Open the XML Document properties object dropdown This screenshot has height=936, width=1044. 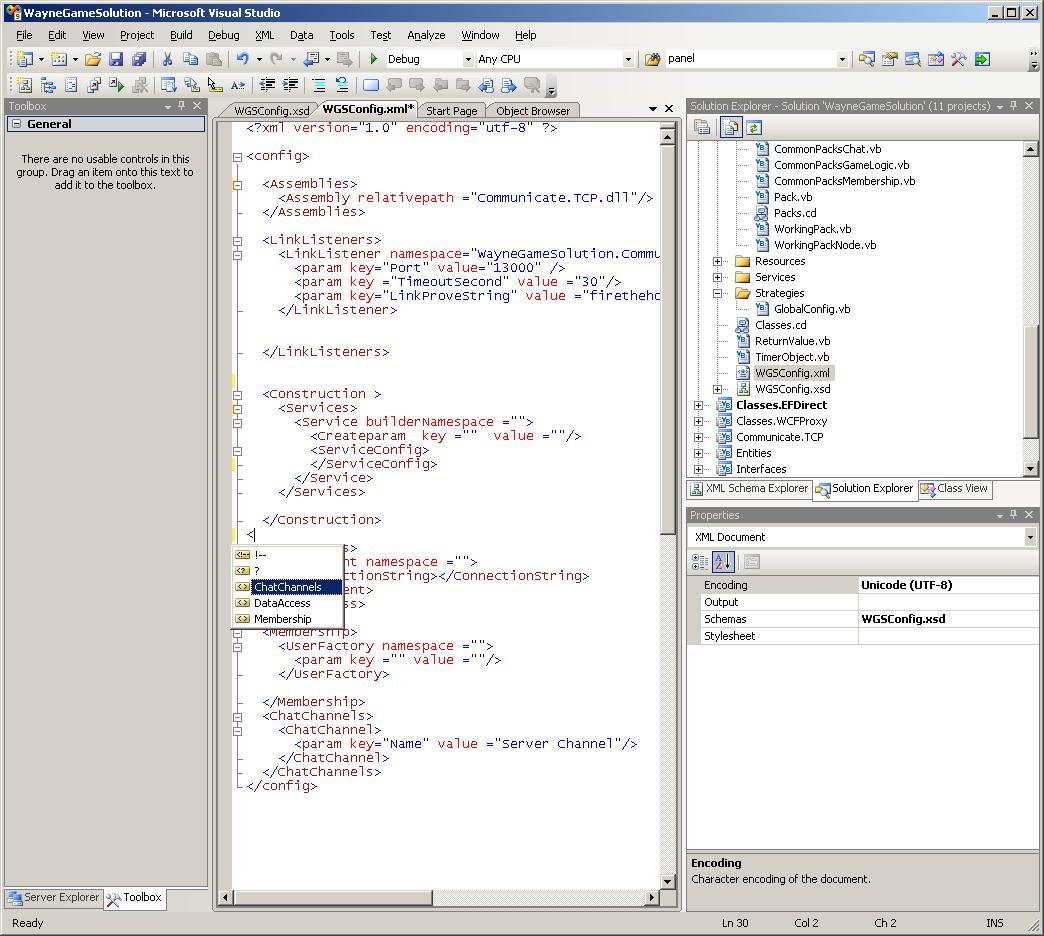click(x=1030, y=537)
